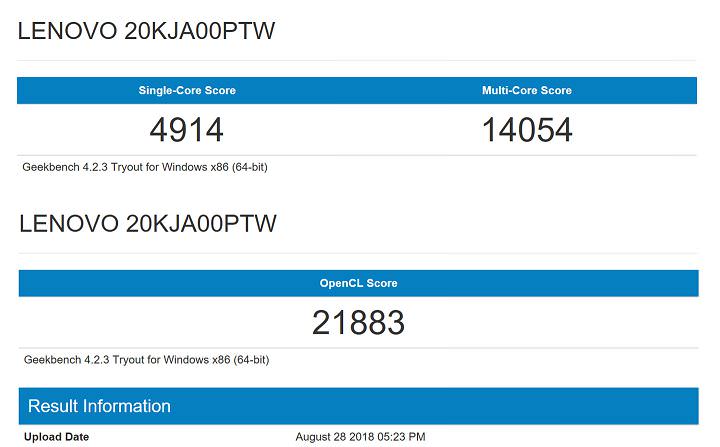
Task: Click the Multi-Core Score column header
Action: 527,90
